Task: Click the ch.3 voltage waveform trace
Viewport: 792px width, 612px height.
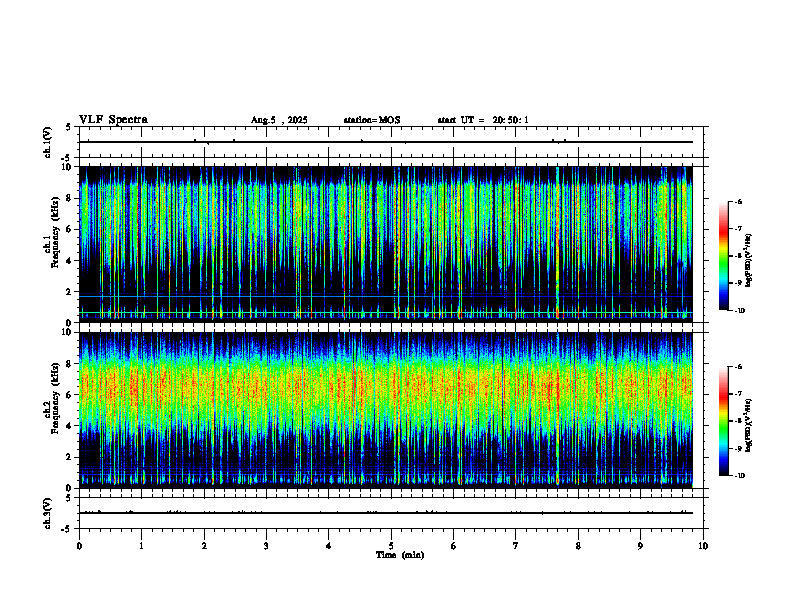Action: tap(385, 513)
